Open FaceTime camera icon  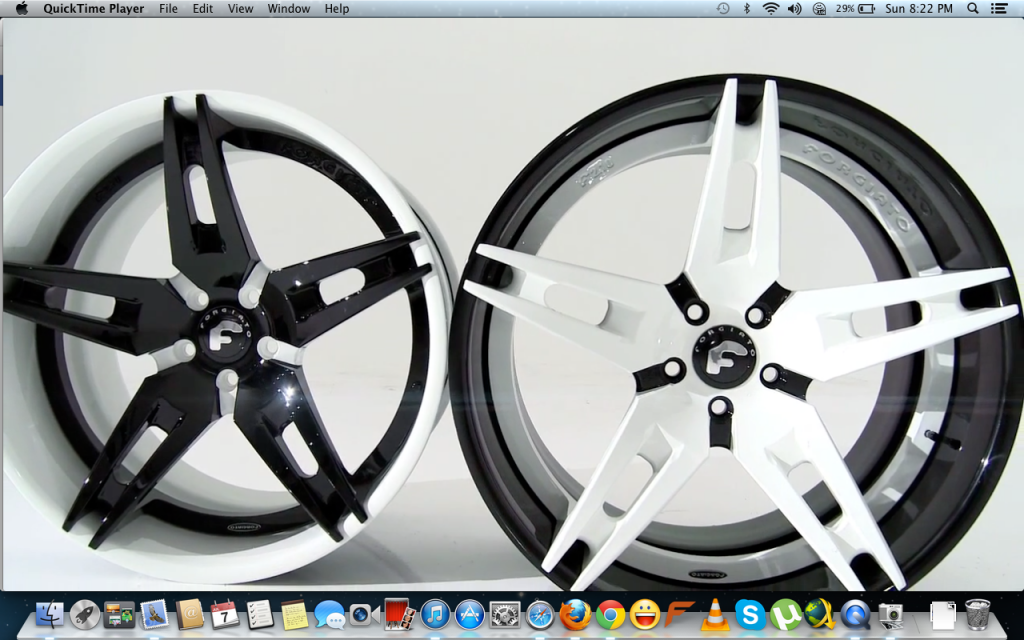(x=364, y=615)
